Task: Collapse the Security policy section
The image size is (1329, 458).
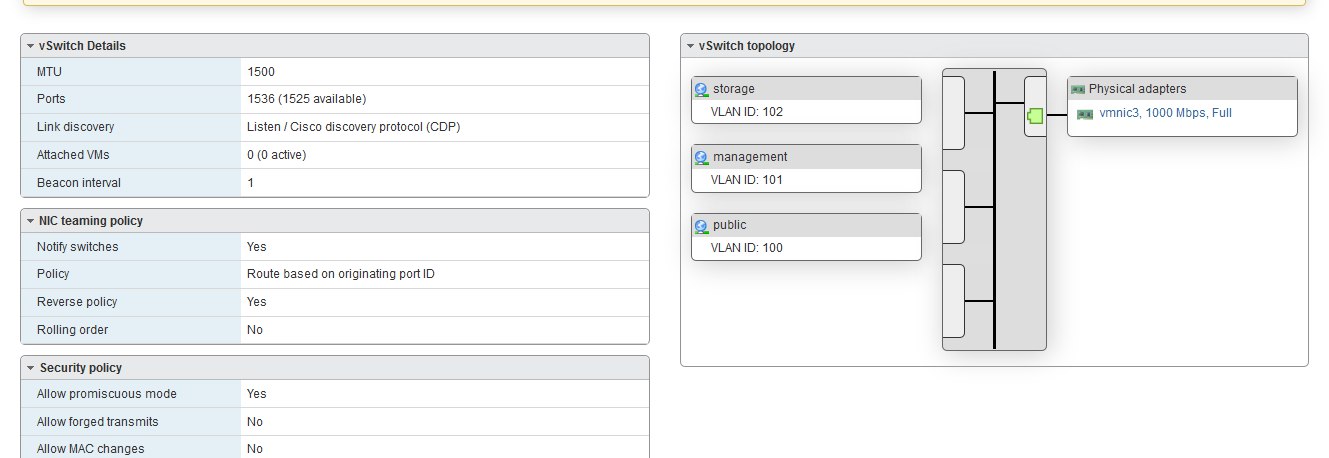Action: [31, 368]
